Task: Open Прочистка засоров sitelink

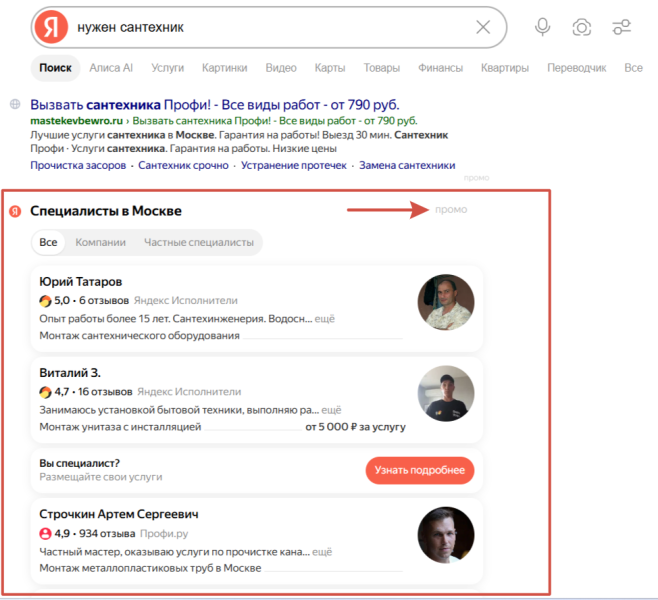Action: (x=78, y=165)
